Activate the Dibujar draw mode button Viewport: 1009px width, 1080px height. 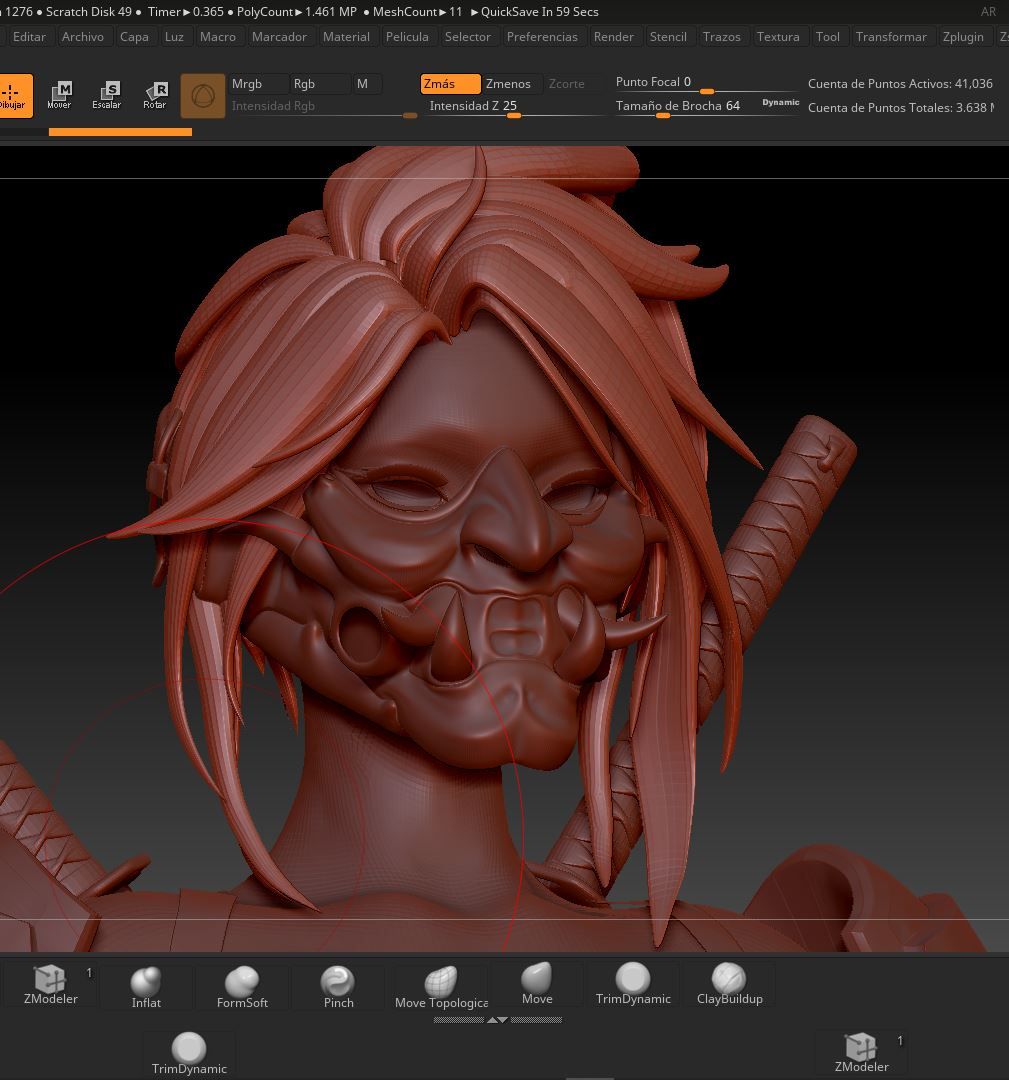(x=14, y=96)
